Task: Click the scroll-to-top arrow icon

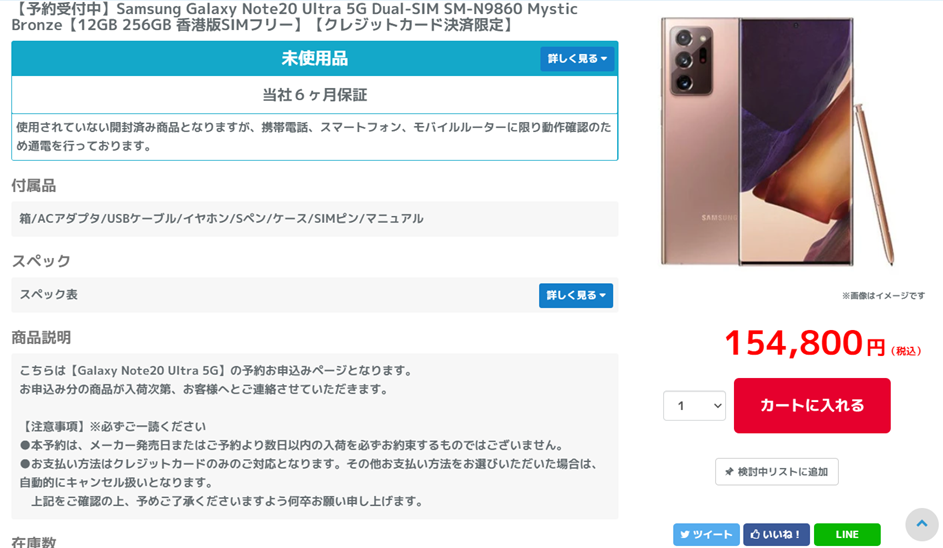Action: (x=921, y=524)
